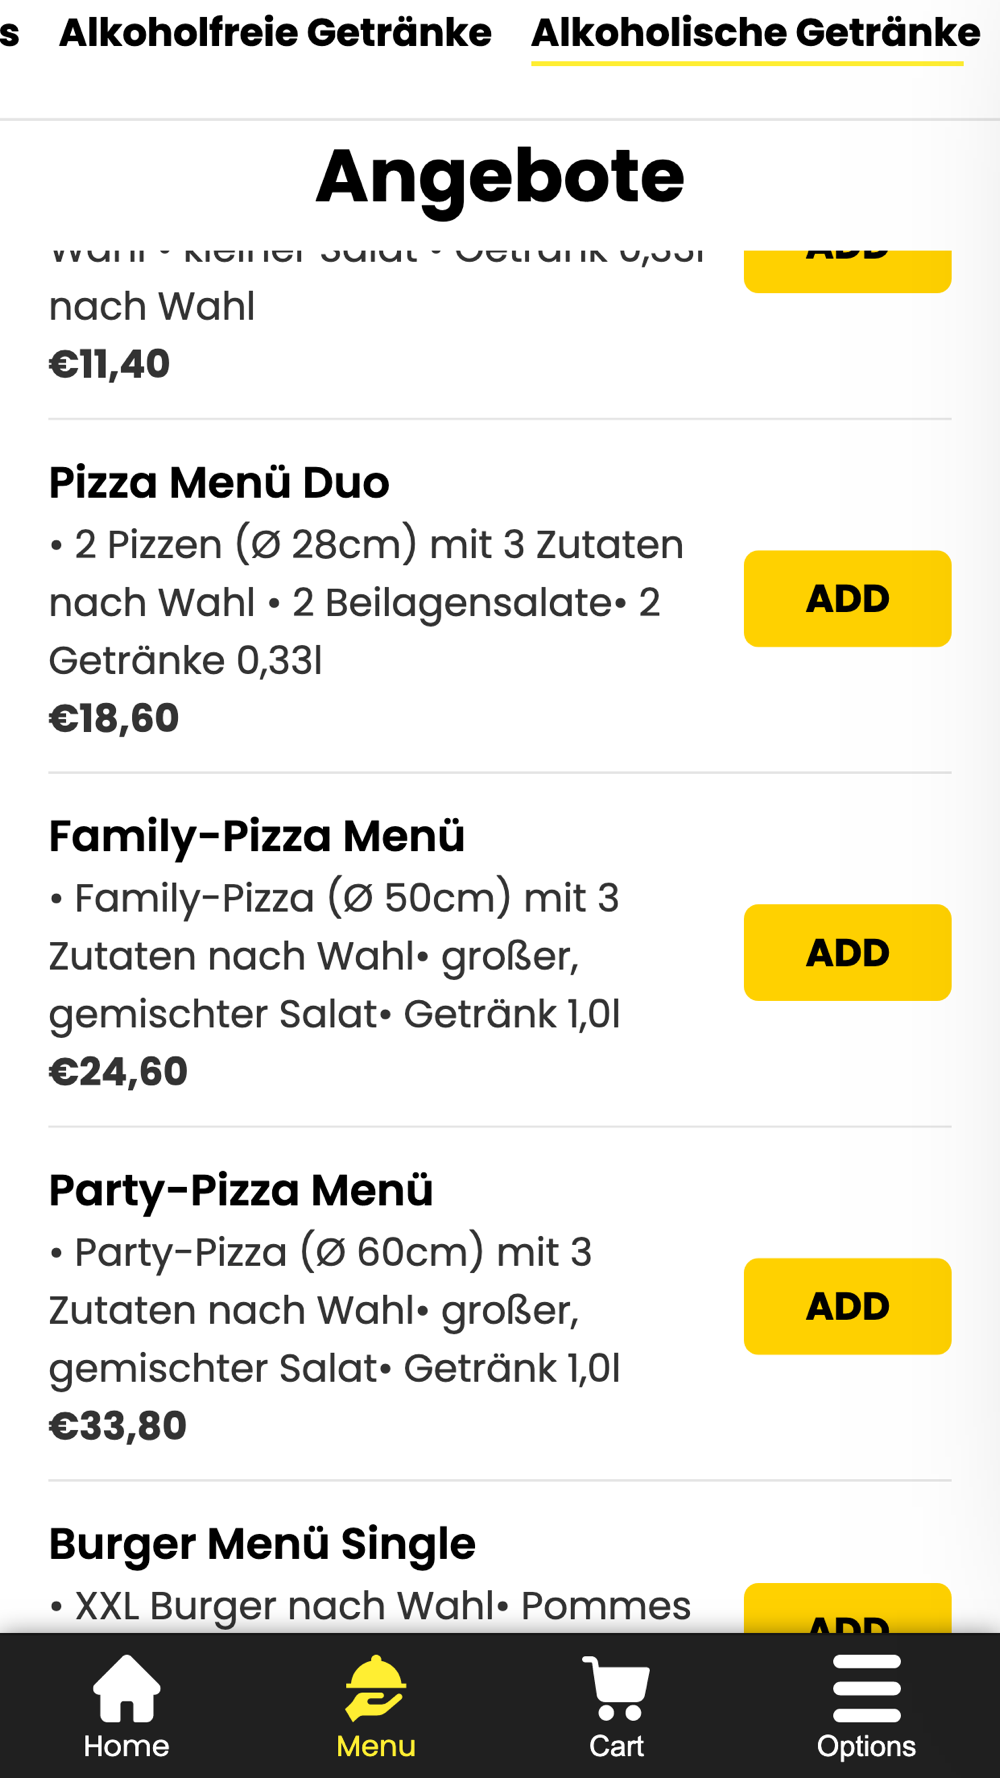Add Pizza Menü Duo to cart
This screenshot has width=1000, height=1778.
click(847, 599)
